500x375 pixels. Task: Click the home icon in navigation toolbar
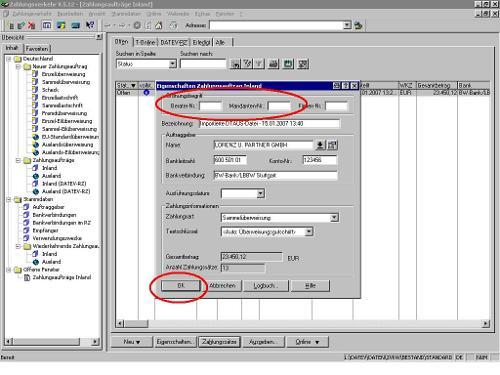[159, 25]
